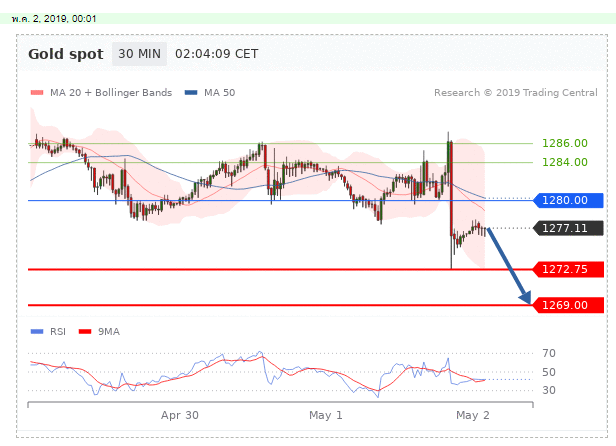The height and width of the screenshot is (446, 616).
Task: Click the 9MA red legend swatch
Action: point(85,332)
